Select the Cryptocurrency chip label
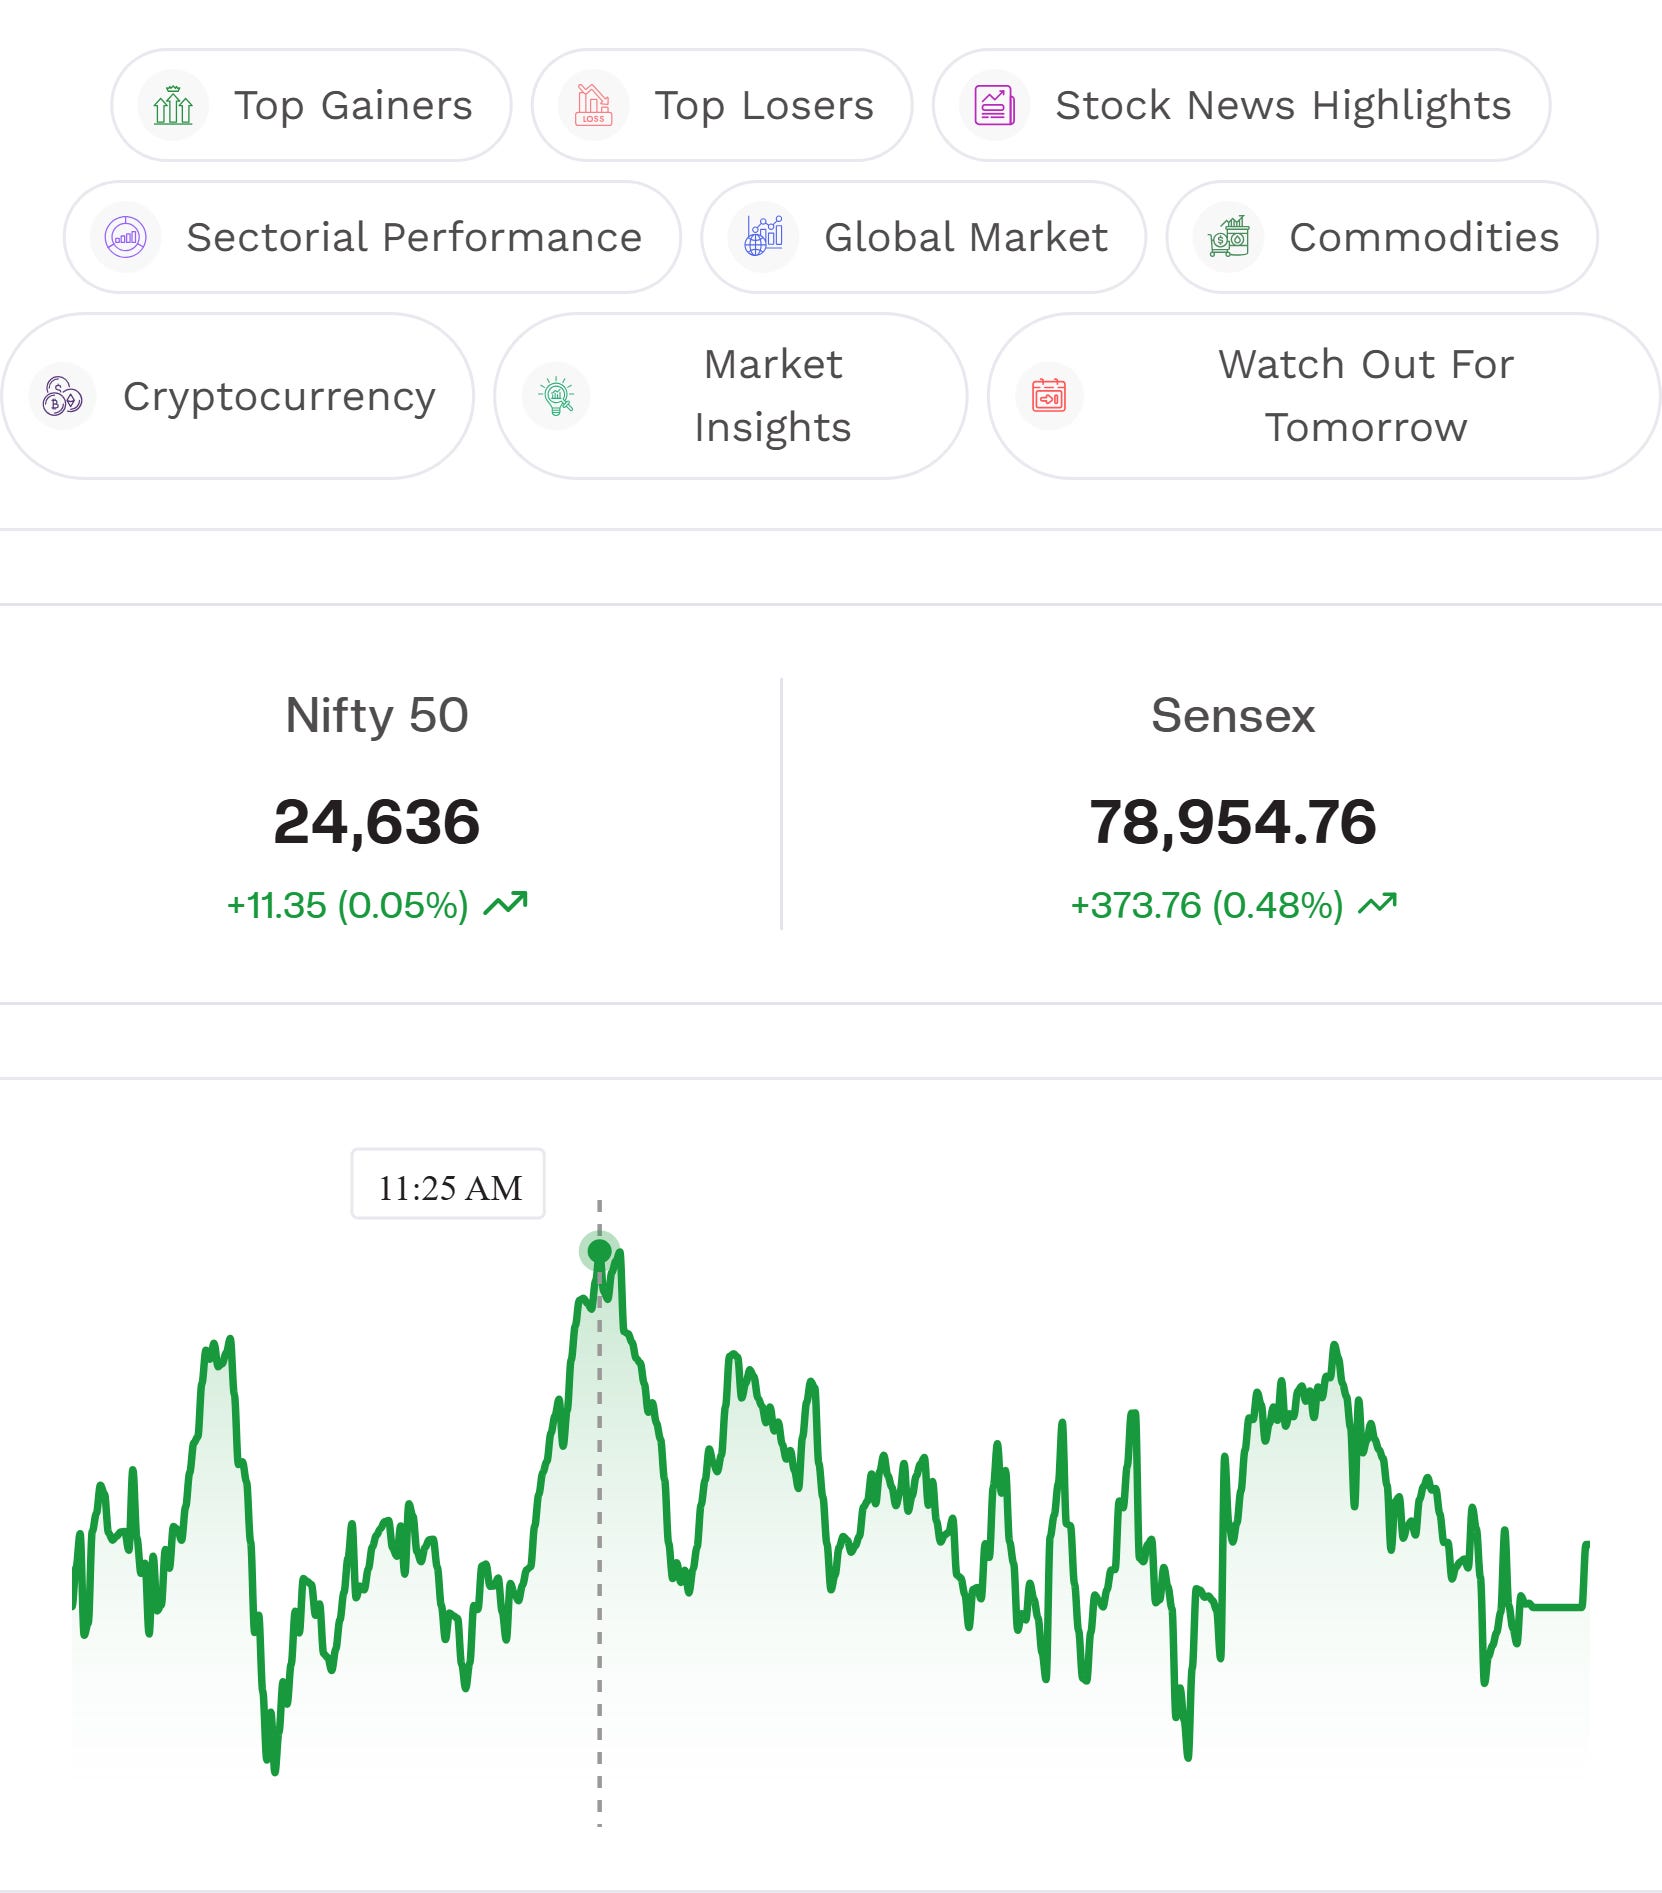Screen dimensions: 1662x1893 (279, 397)
